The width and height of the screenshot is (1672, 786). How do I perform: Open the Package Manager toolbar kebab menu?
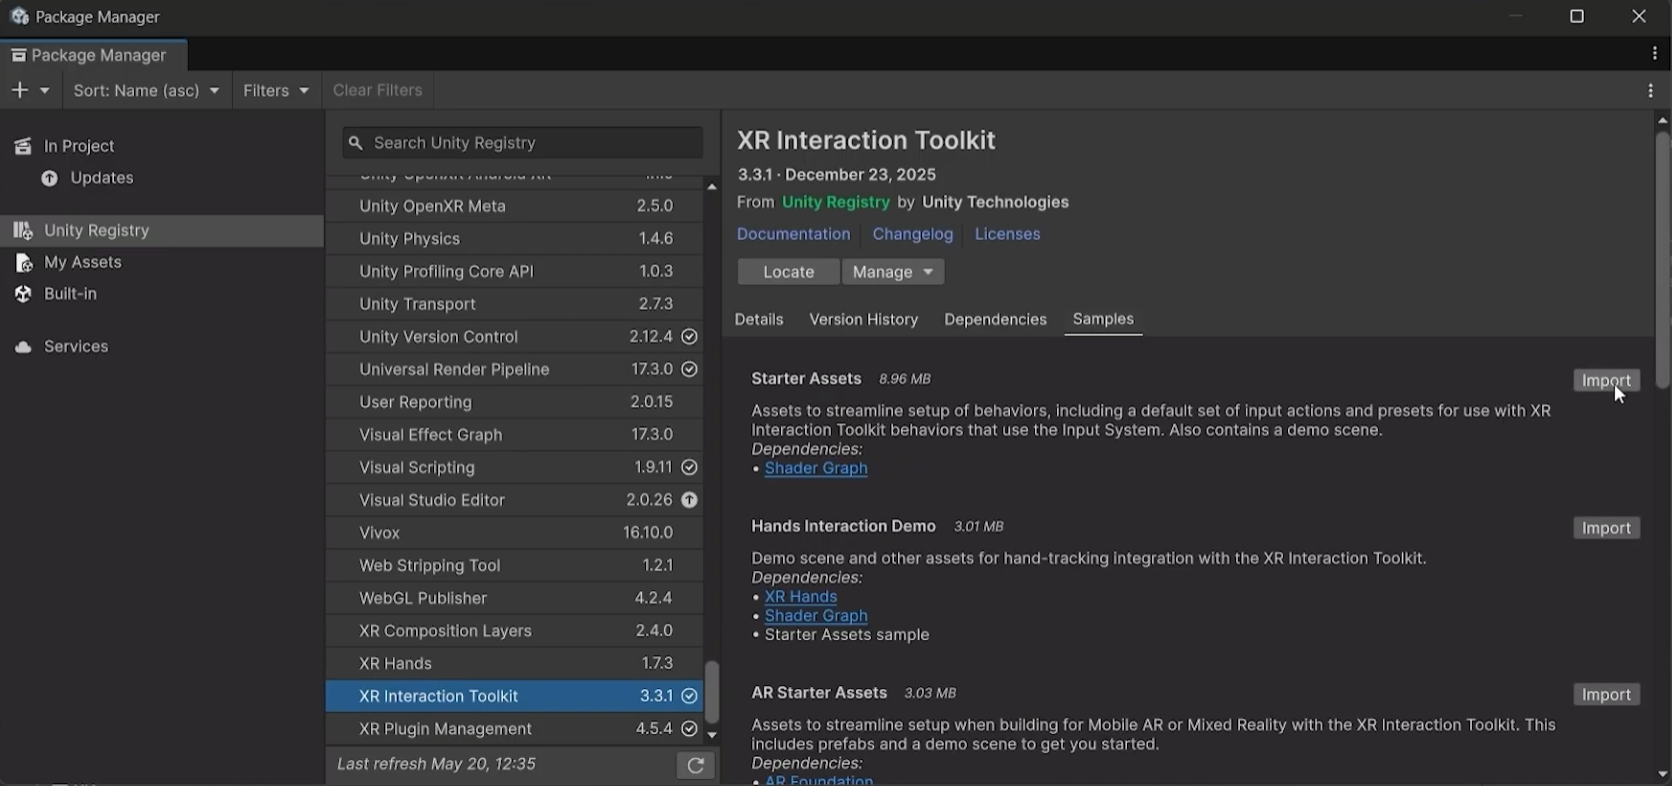pos(1650,90)
